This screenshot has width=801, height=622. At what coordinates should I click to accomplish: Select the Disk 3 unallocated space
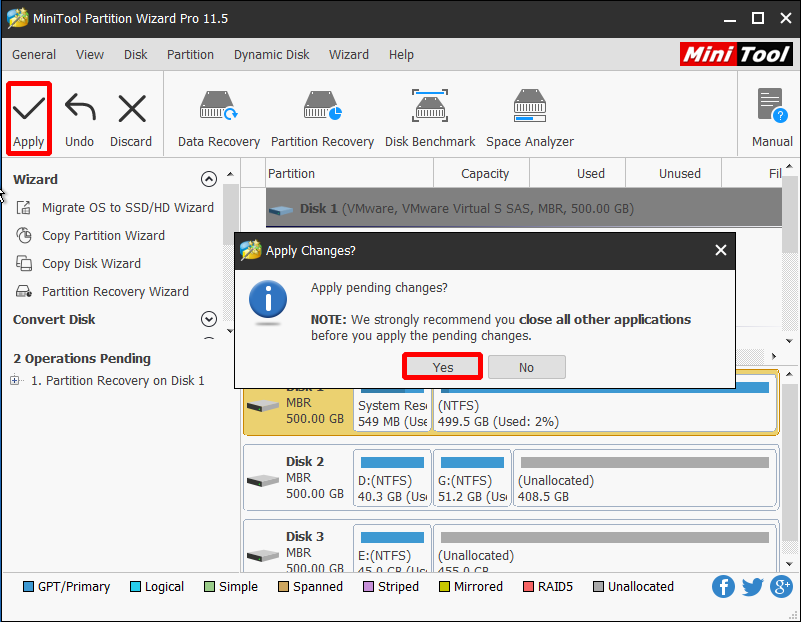coord(605,548)
